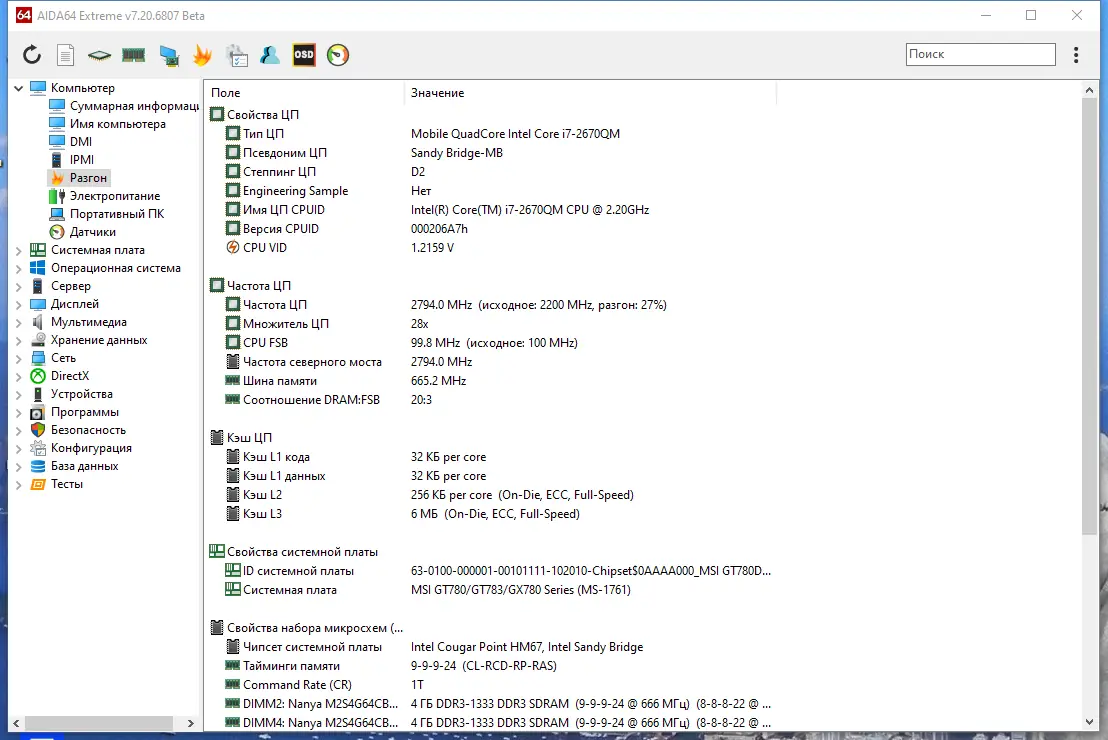
Task: Expand the Конфигурация node
Action: coord(18,449)
